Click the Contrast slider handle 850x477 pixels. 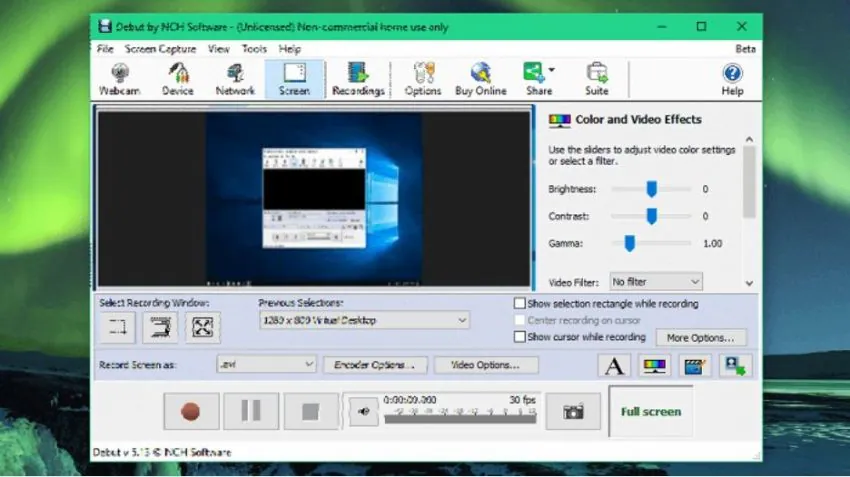click(652, 216)
